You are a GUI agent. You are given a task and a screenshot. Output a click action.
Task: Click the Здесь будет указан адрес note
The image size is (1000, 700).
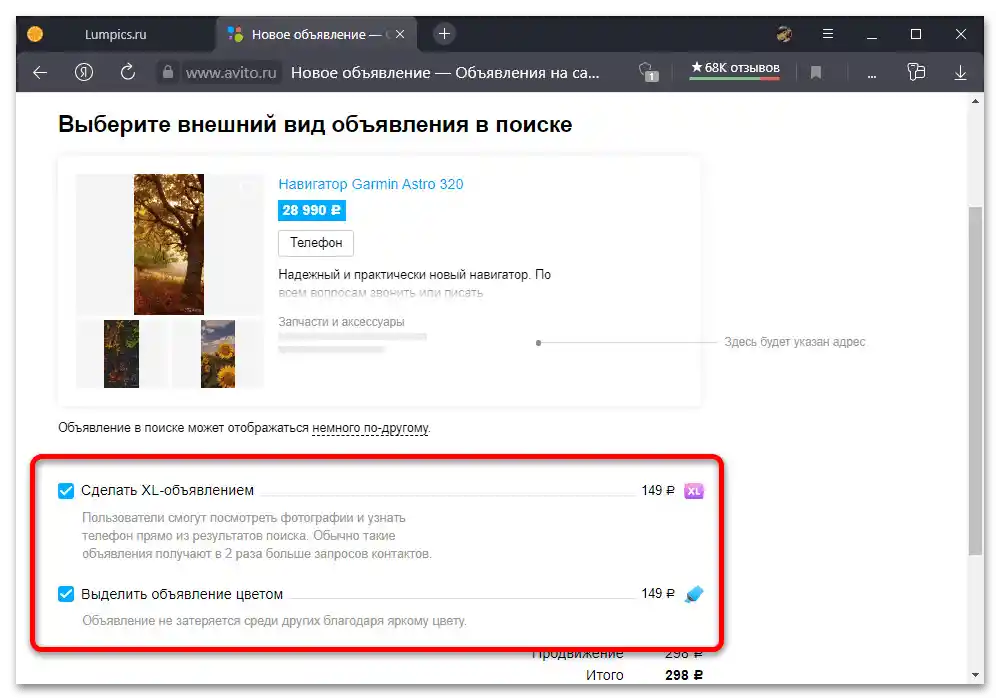coord(795,342)
